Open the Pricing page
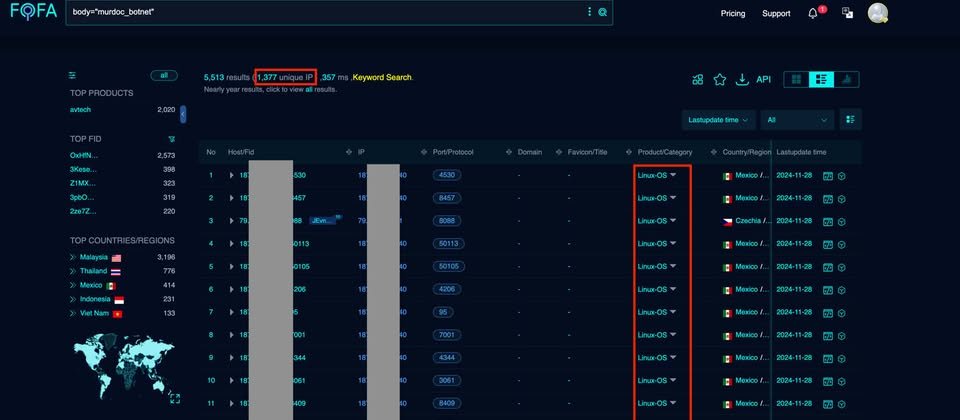This screenshot has width=960, height=420. 733,13
